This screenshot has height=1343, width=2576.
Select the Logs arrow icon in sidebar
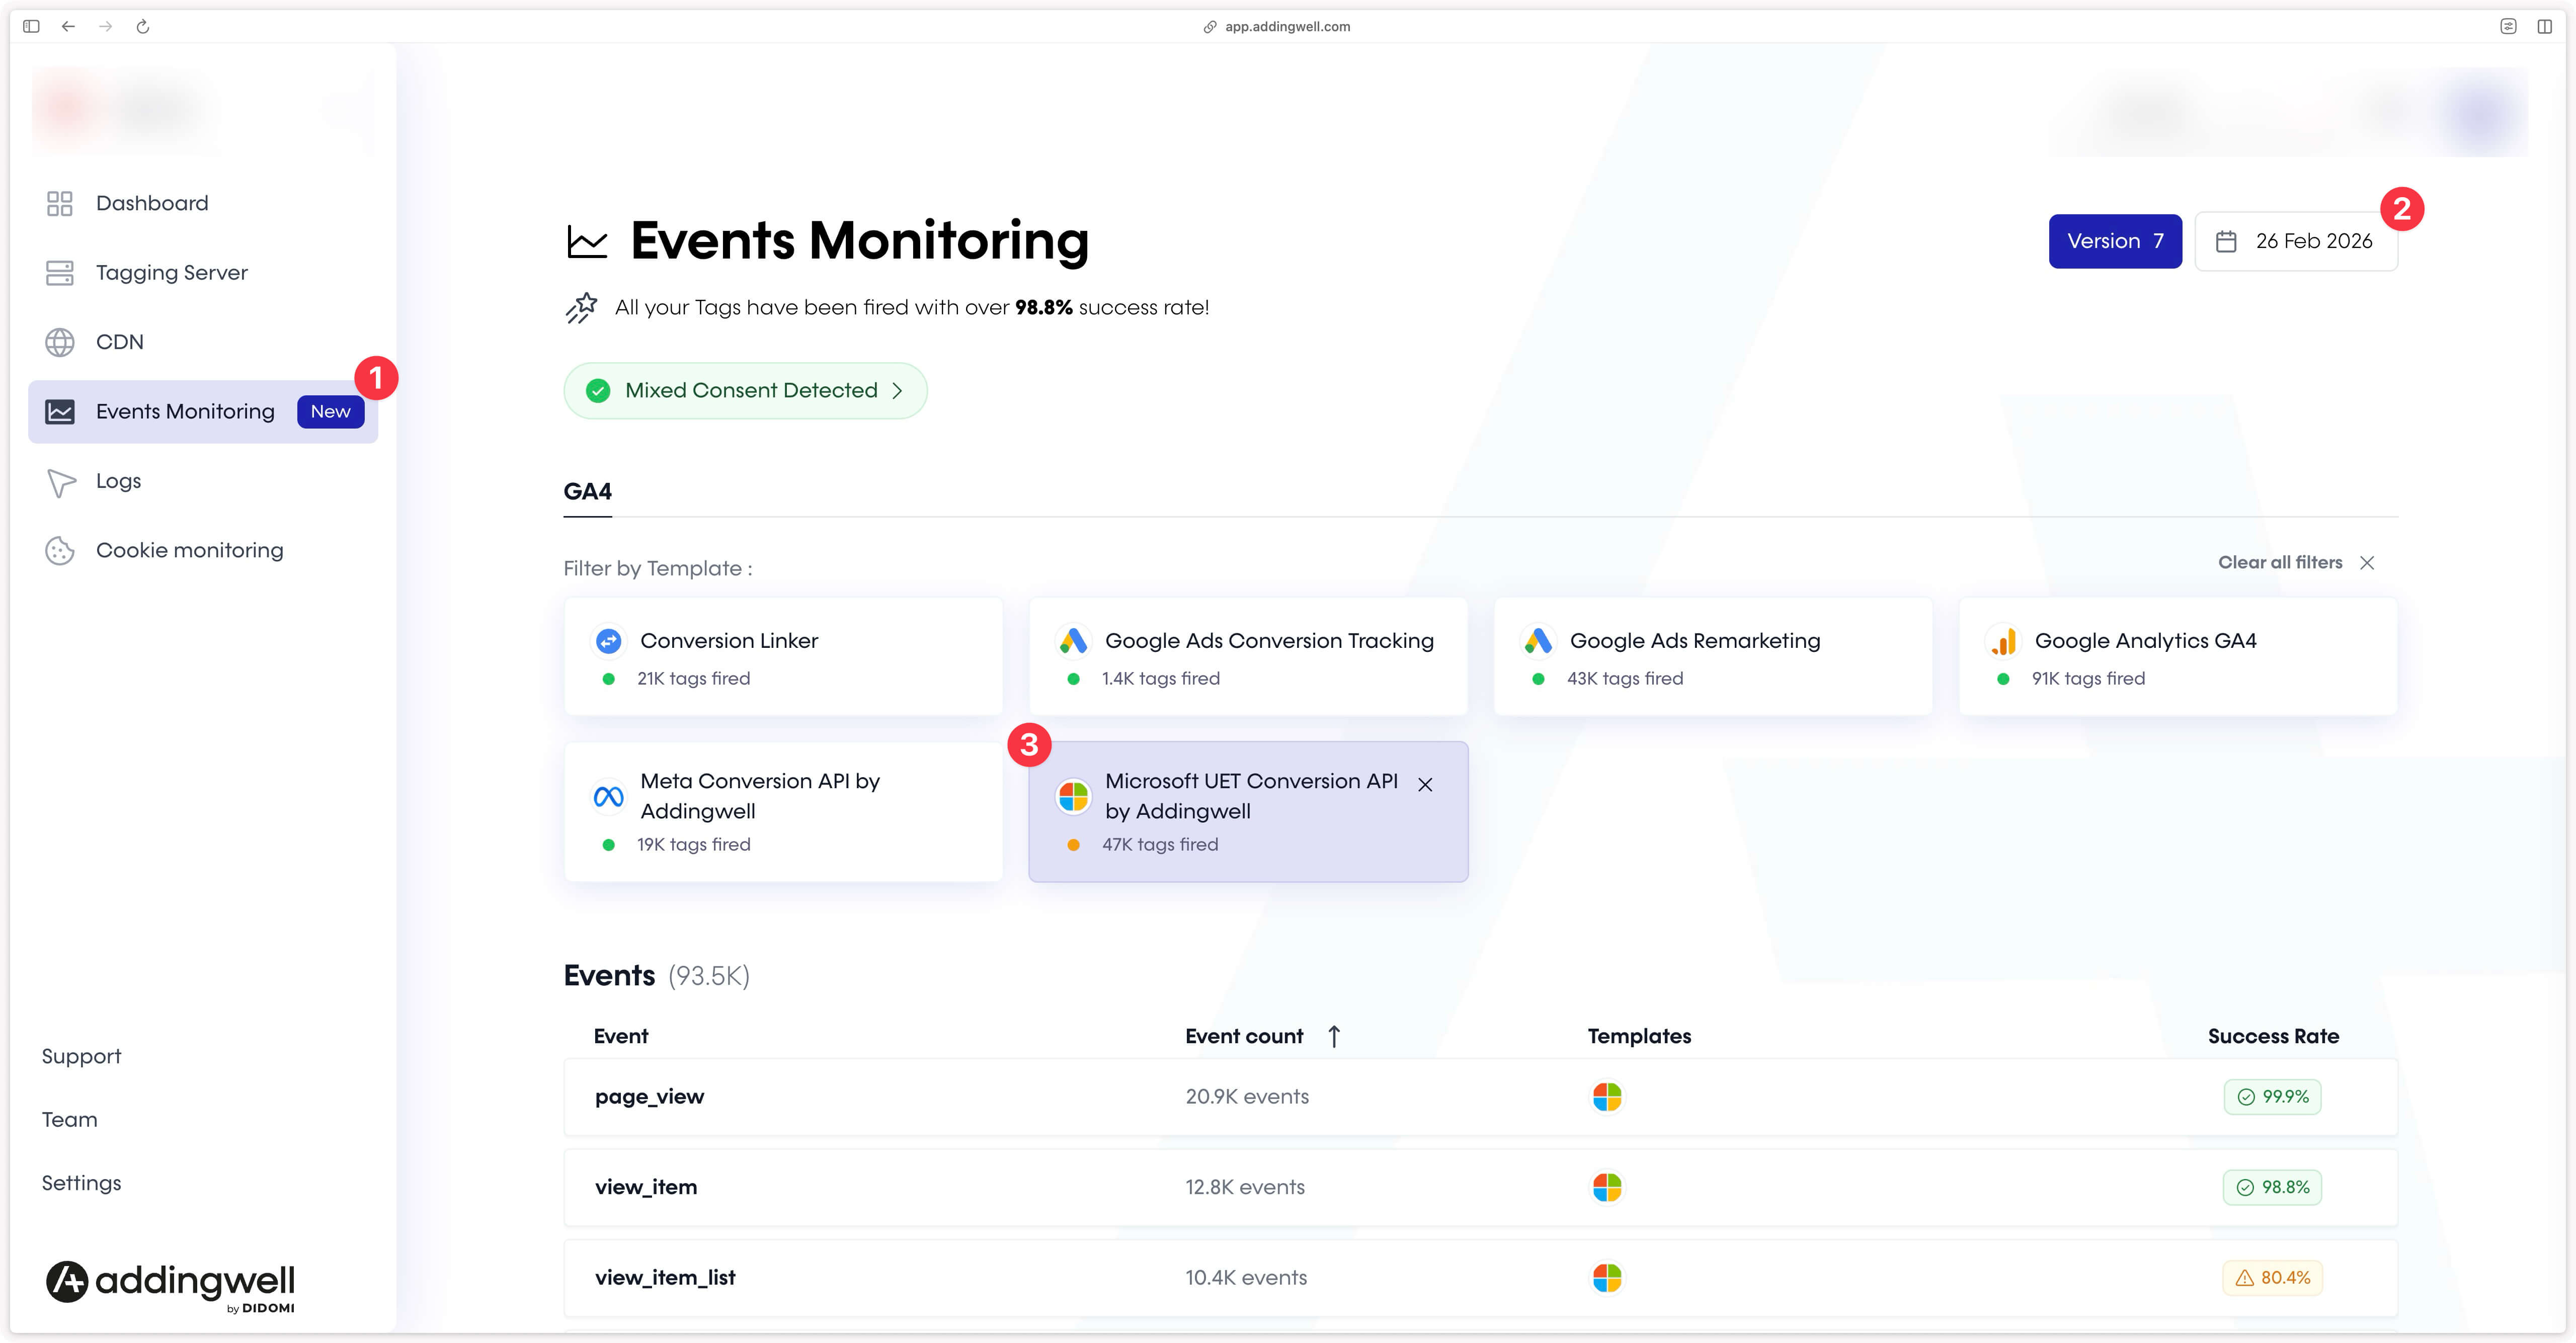(59, 481)
